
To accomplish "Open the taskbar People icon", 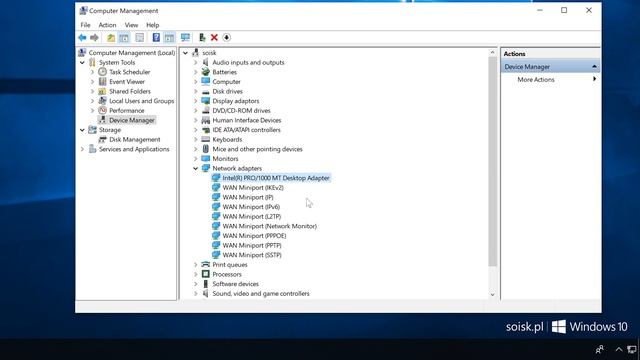I will 600,349.
